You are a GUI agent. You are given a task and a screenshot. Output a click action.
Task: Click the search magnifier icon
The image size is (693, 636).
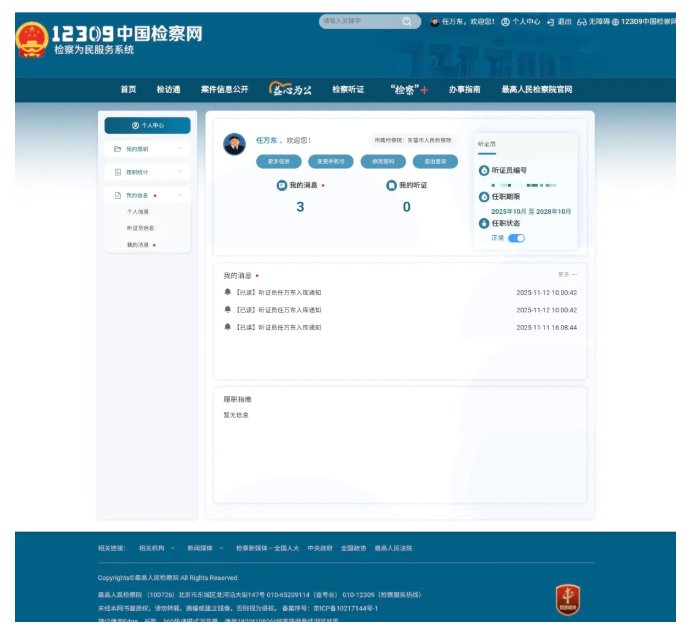(x=407, y=21)
